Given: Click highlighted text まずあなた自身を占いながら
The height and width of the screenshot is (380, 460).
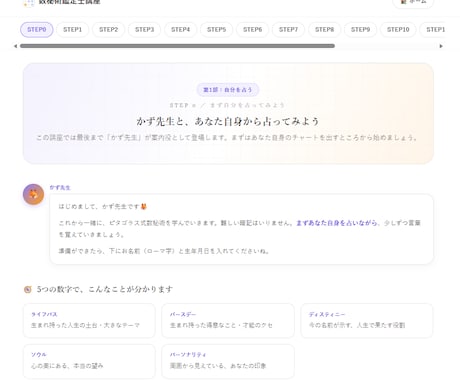Looking at the screenshot, I should coord(337,223).
